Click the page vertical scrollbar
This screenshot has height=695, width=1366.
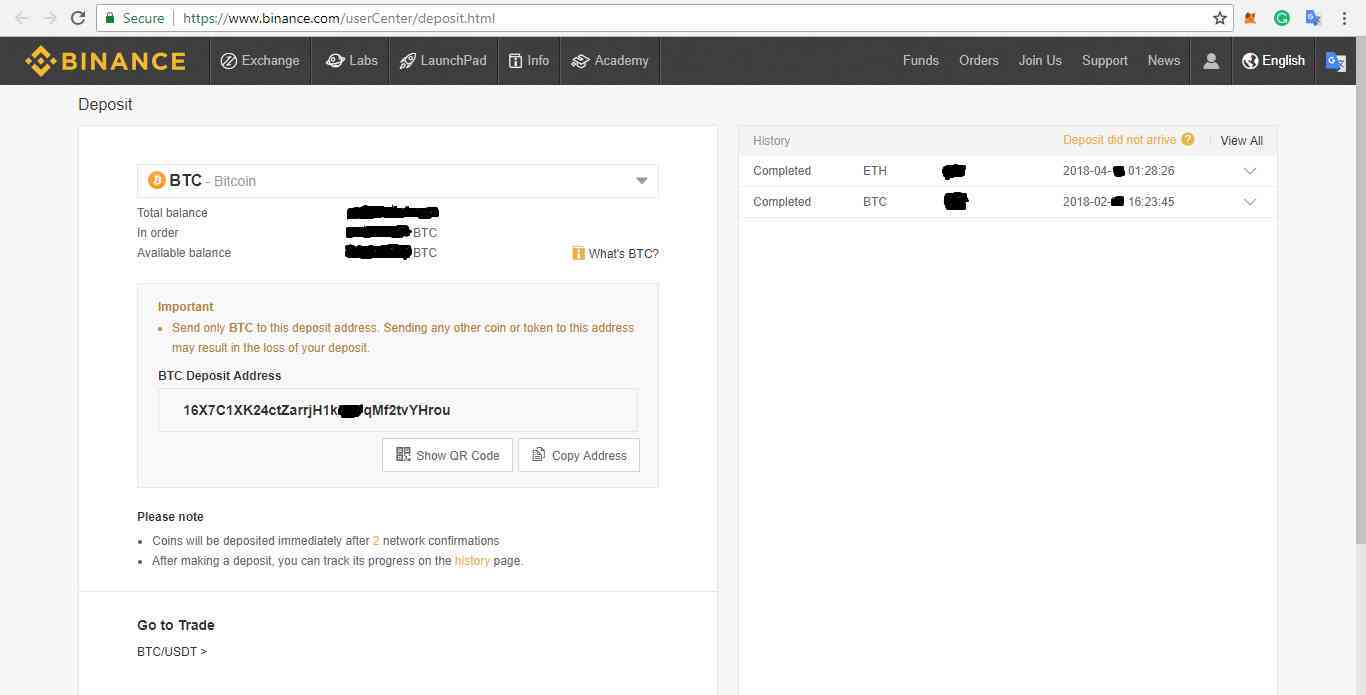(x=1359, y=290)
